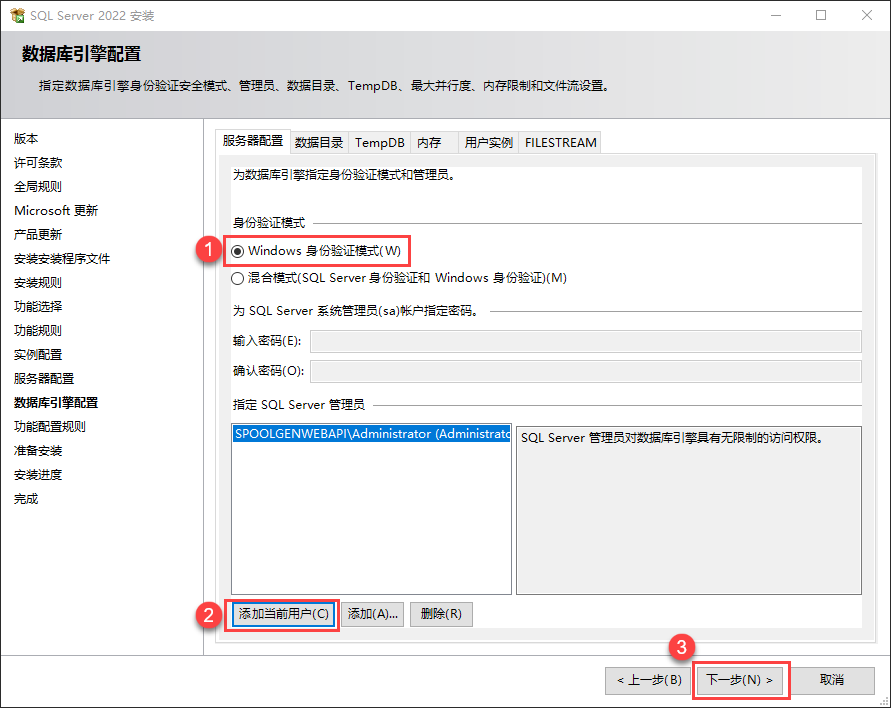Switch to the 数据目录 tab
The width and height of the screenshot is (891, 708).
pos(319,143)
